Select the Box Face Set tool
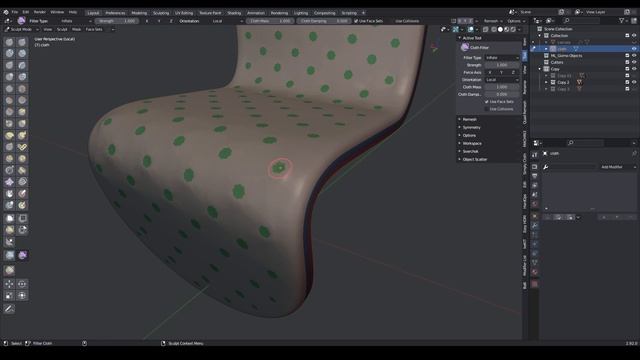Viewport: 640px width, 360px height. click(9, 230)
